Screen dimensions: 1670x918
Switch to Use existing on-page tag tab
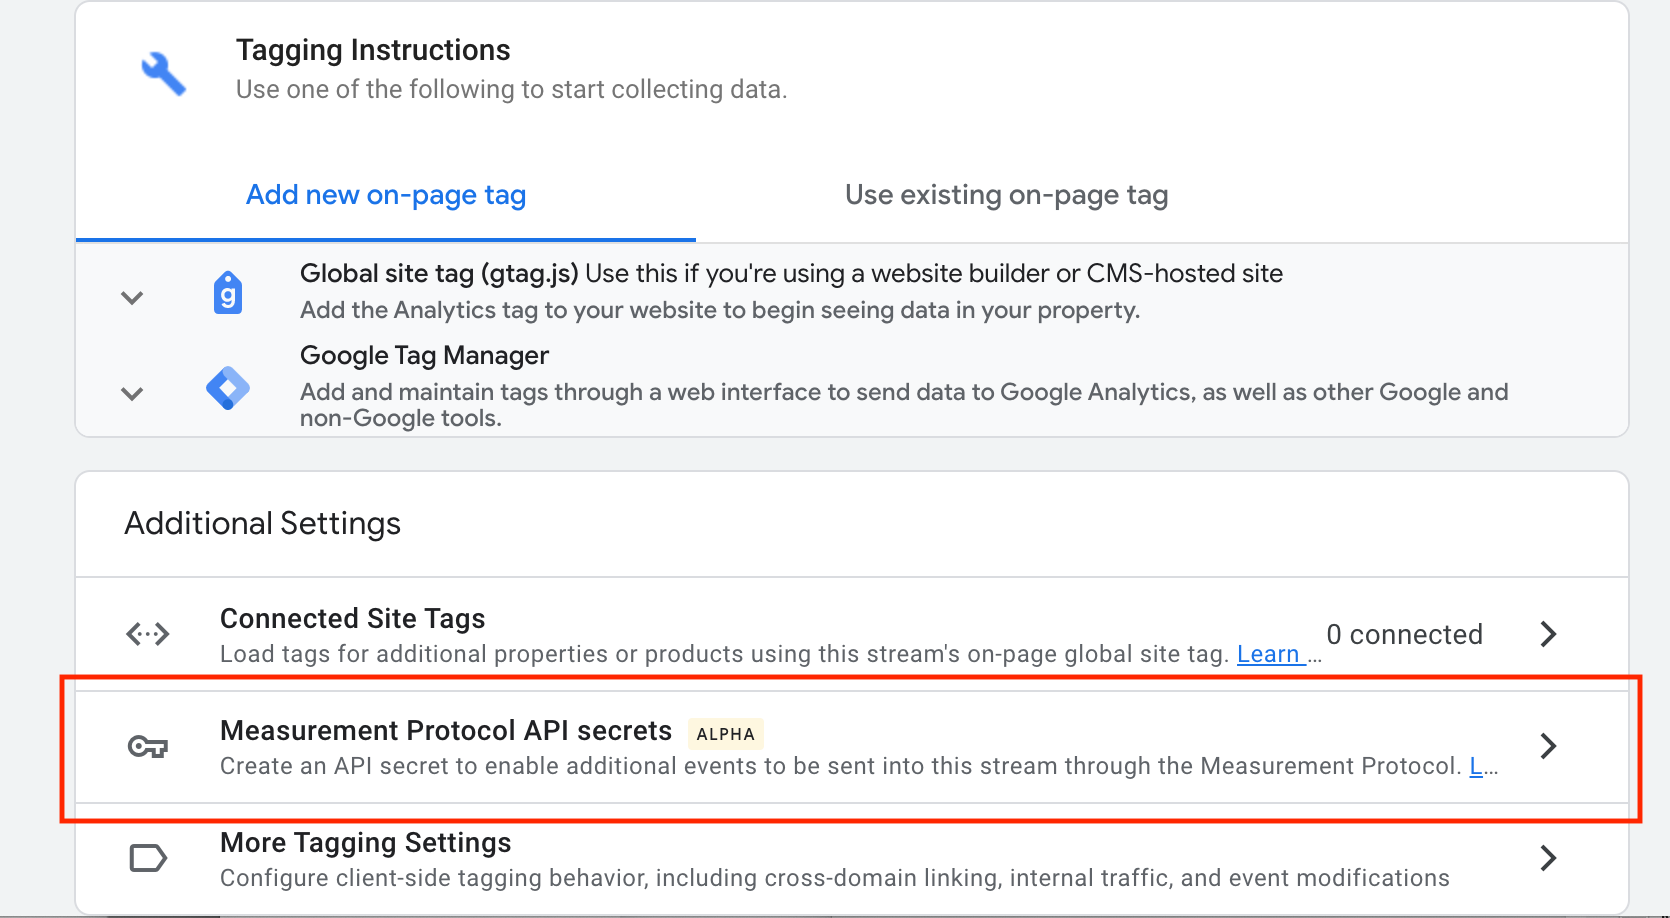click(1006, 195)
